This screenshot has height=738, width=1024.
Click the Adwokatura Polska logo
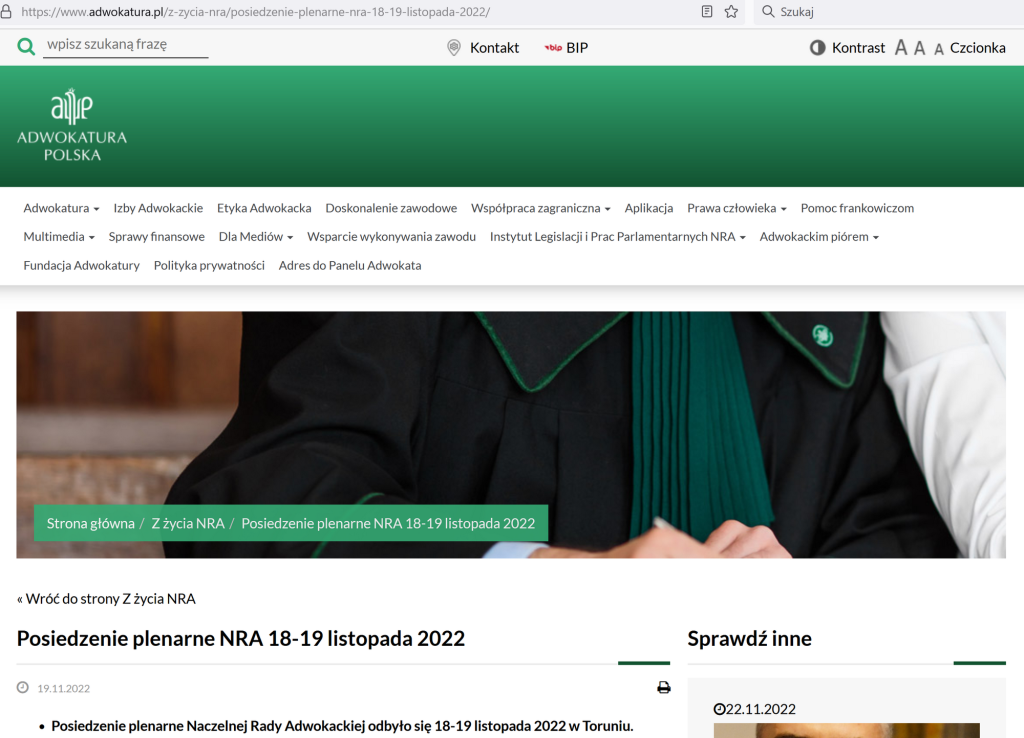point(72,126)
